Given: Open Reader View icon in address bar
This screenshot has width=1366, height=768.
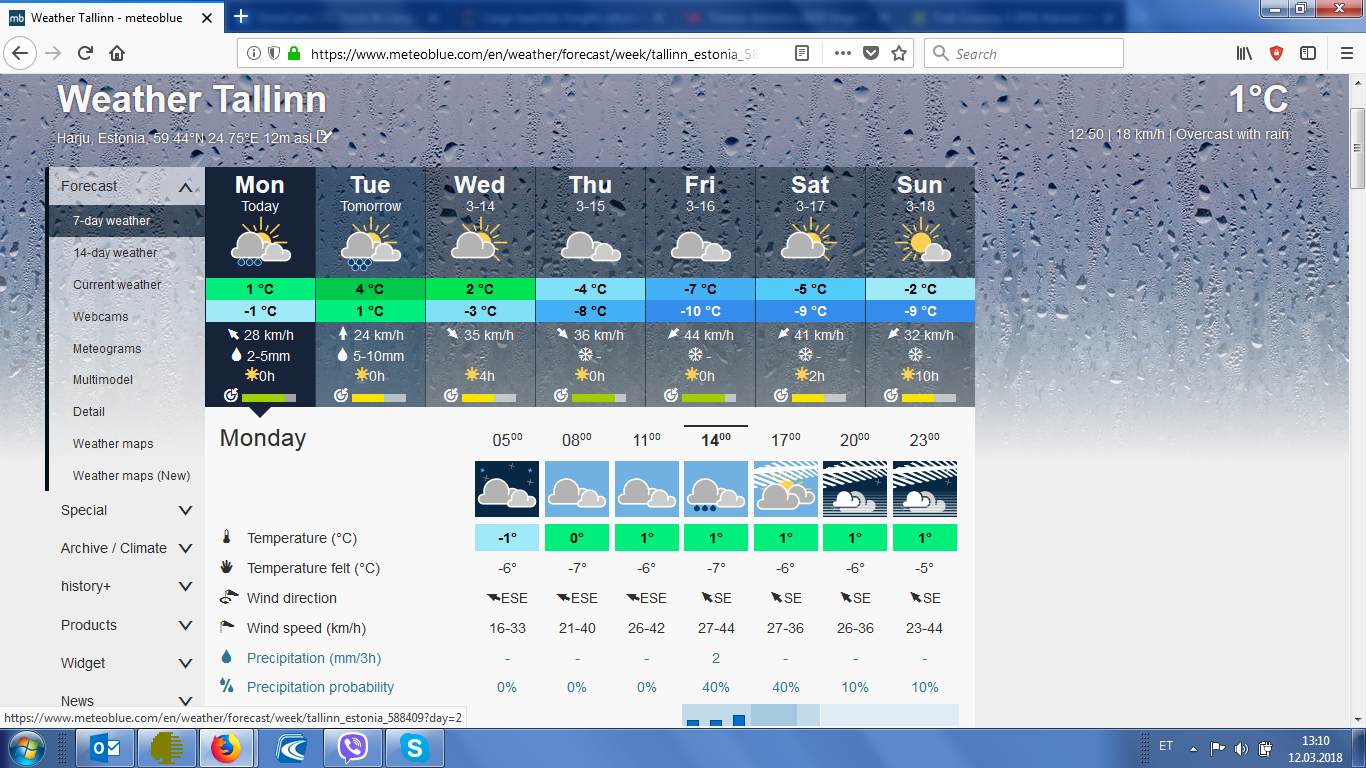Looking at the screenshot, I should 802,54.
